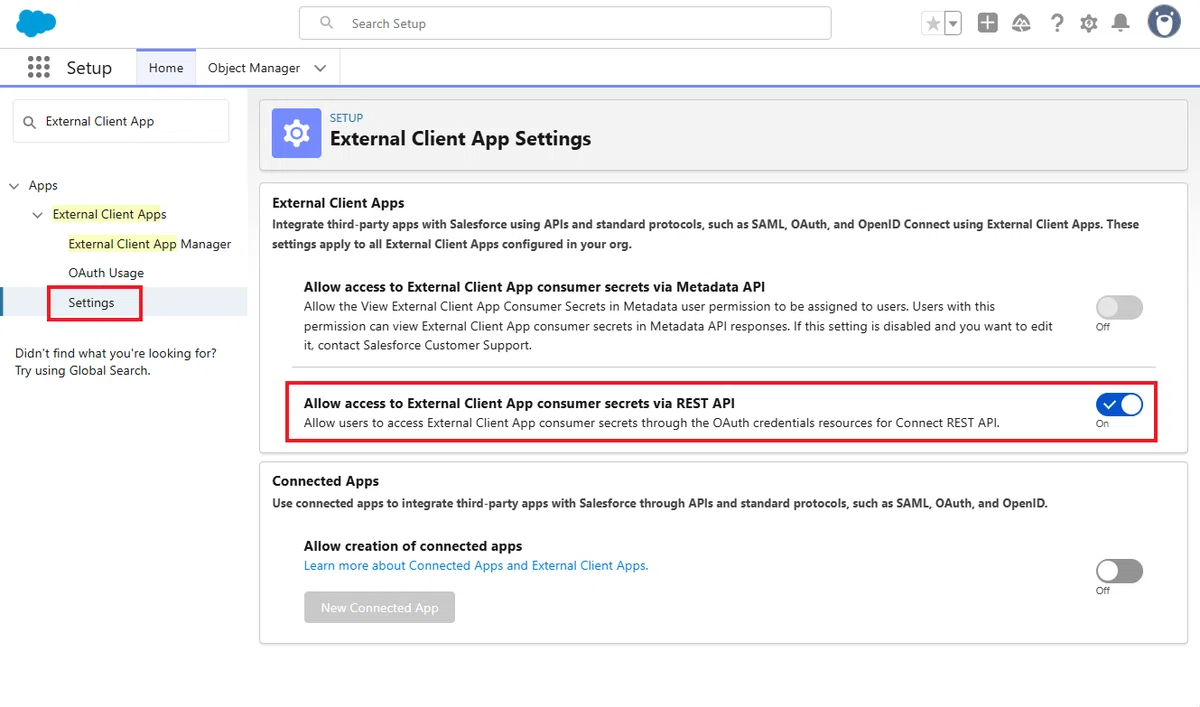Screen dimensions: 1200x707
Task: Open OAuth Usage in sidebar
Action: 106,273
